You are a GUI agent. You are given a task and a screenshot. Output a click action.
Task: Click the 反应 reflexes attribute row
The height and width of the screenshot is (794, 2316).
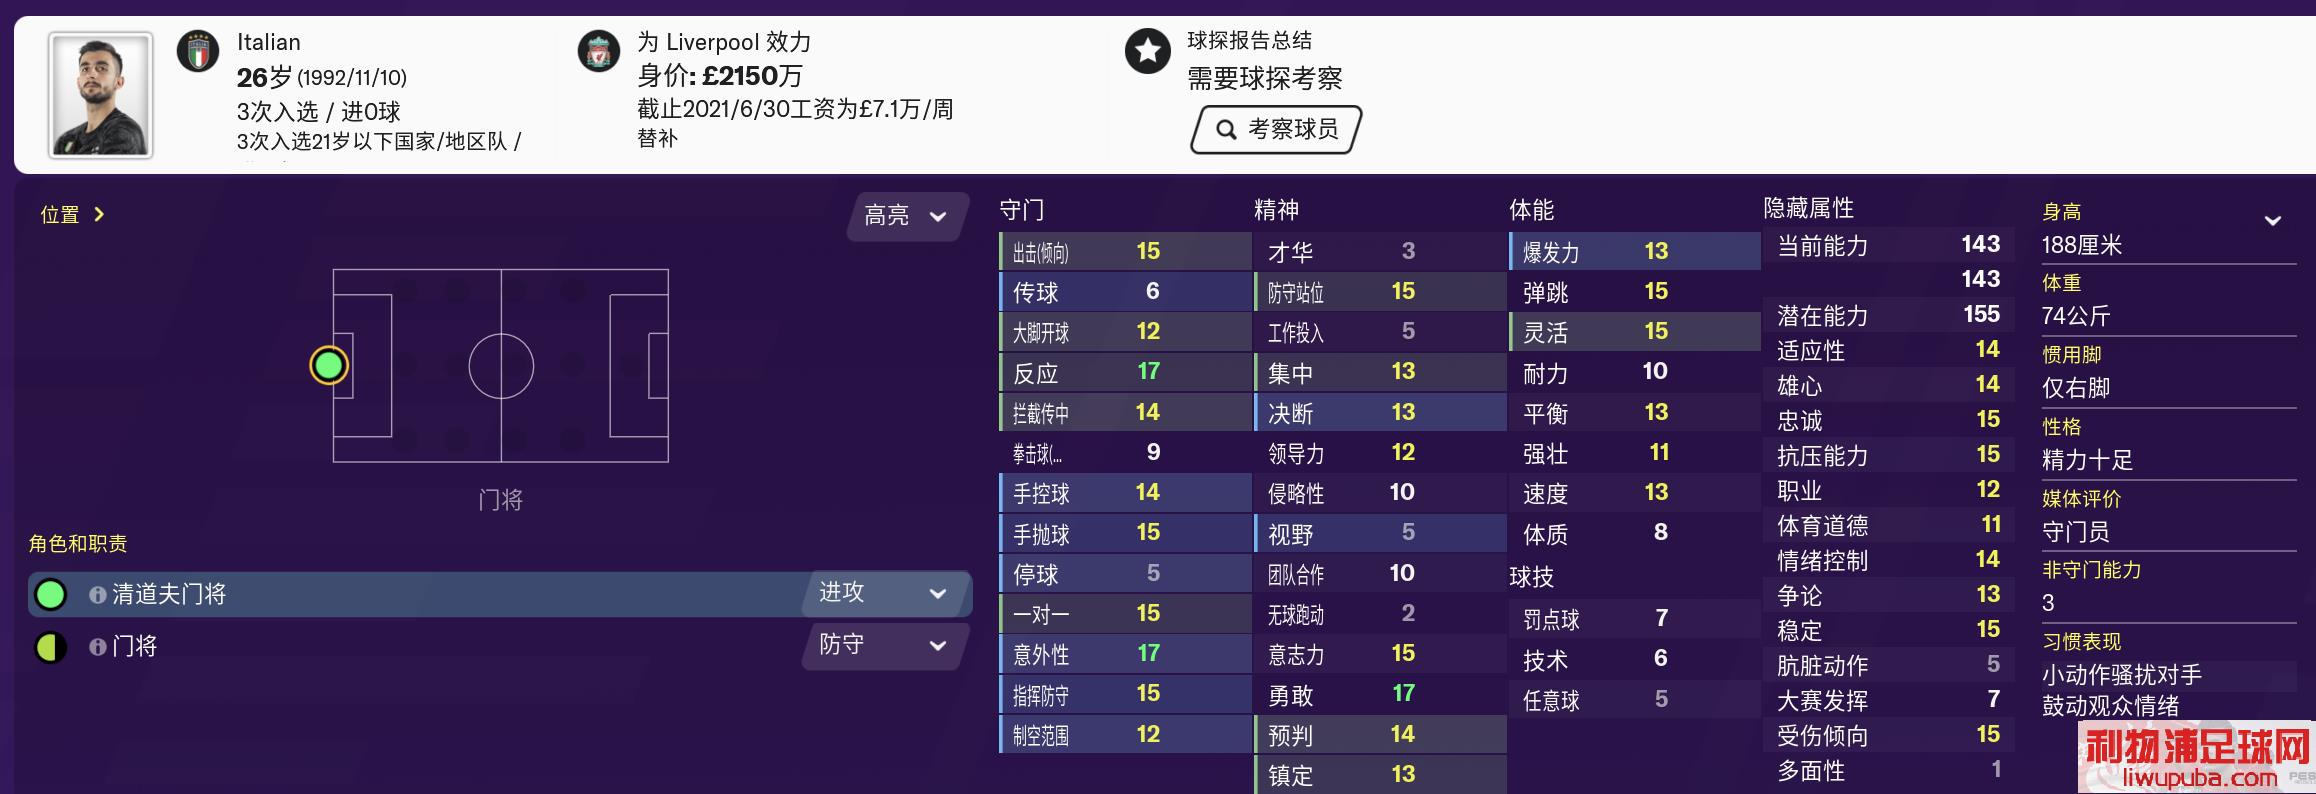point(1124,372)
